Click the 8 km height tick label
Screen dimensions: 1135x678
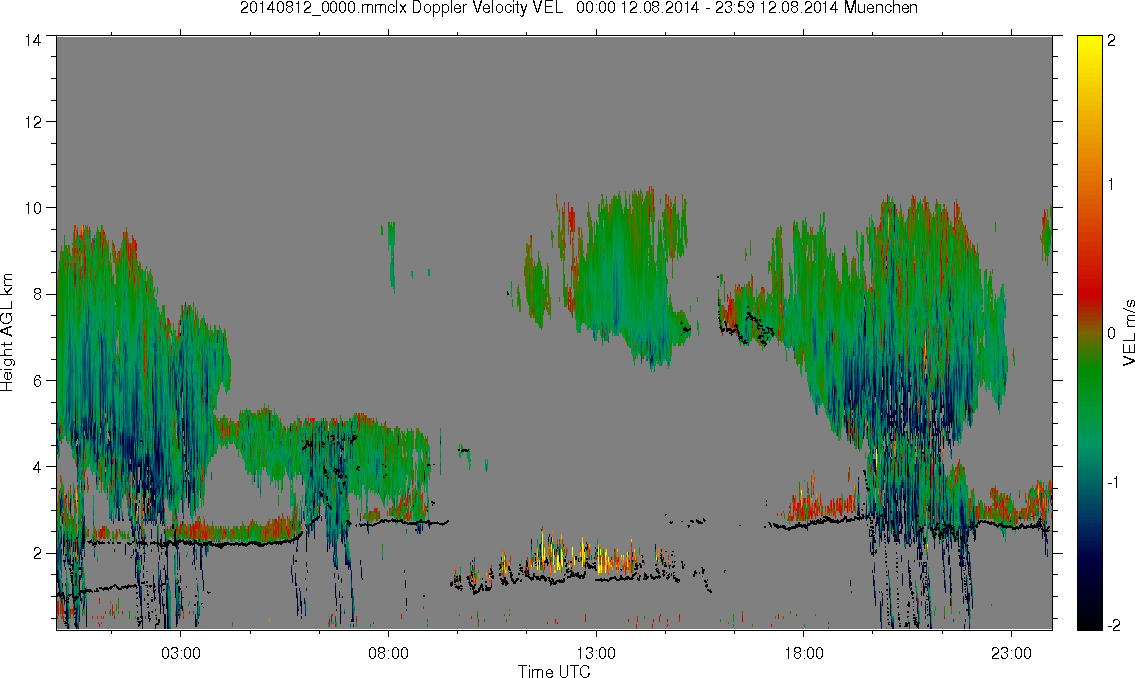tap(37, 294)
